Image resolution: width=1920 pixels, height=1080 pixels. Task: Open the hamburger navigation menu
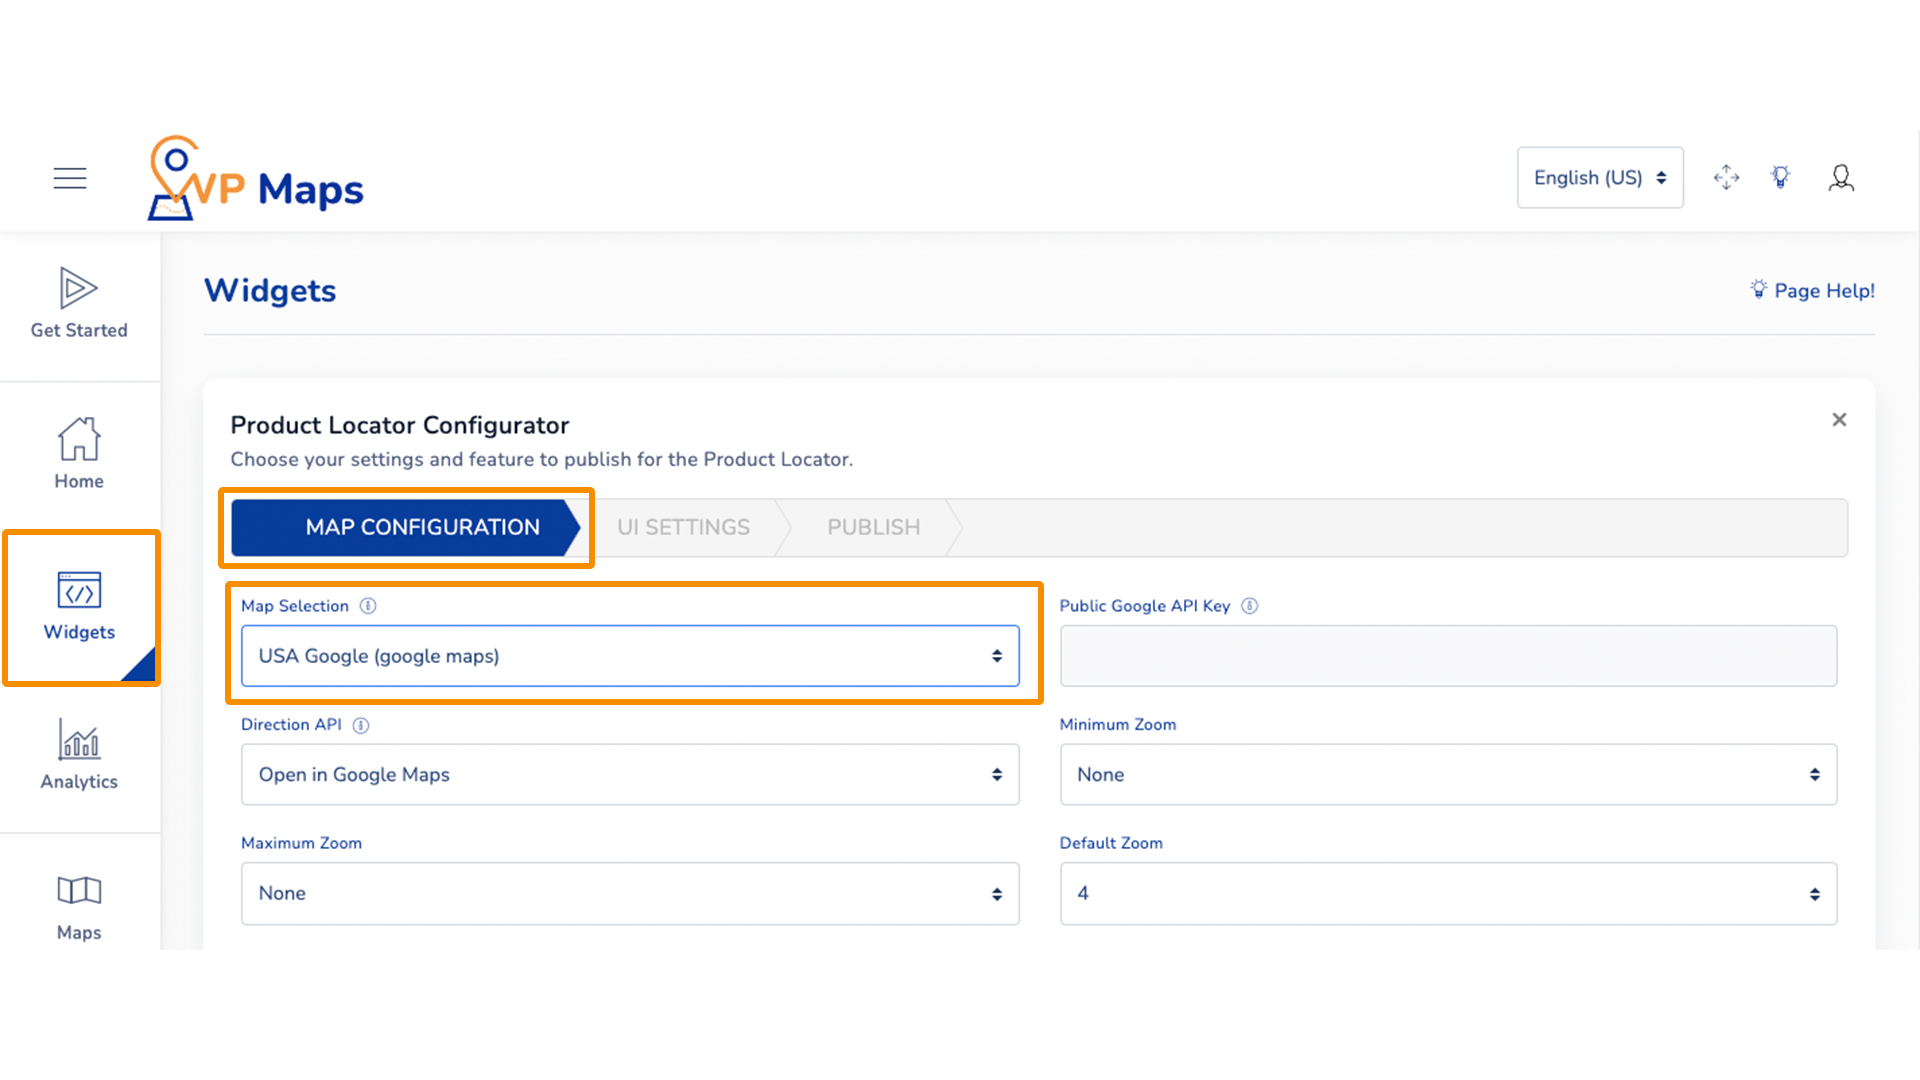coord(69,177)
